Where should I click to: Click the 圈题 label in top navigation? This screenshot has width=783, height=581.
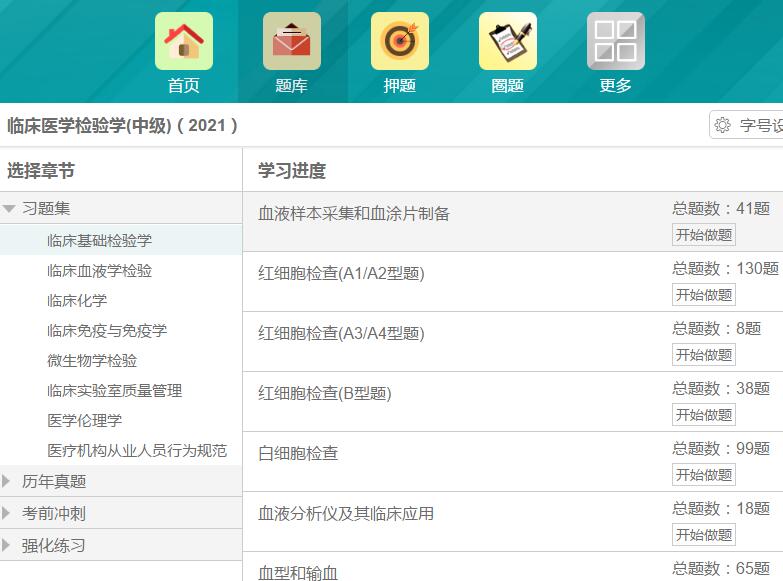(x=508, y=85)
